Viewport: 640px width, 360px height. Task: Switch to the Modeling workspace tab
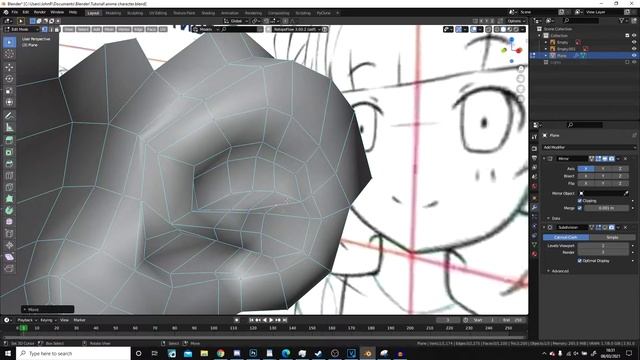(x=113, y=13)
